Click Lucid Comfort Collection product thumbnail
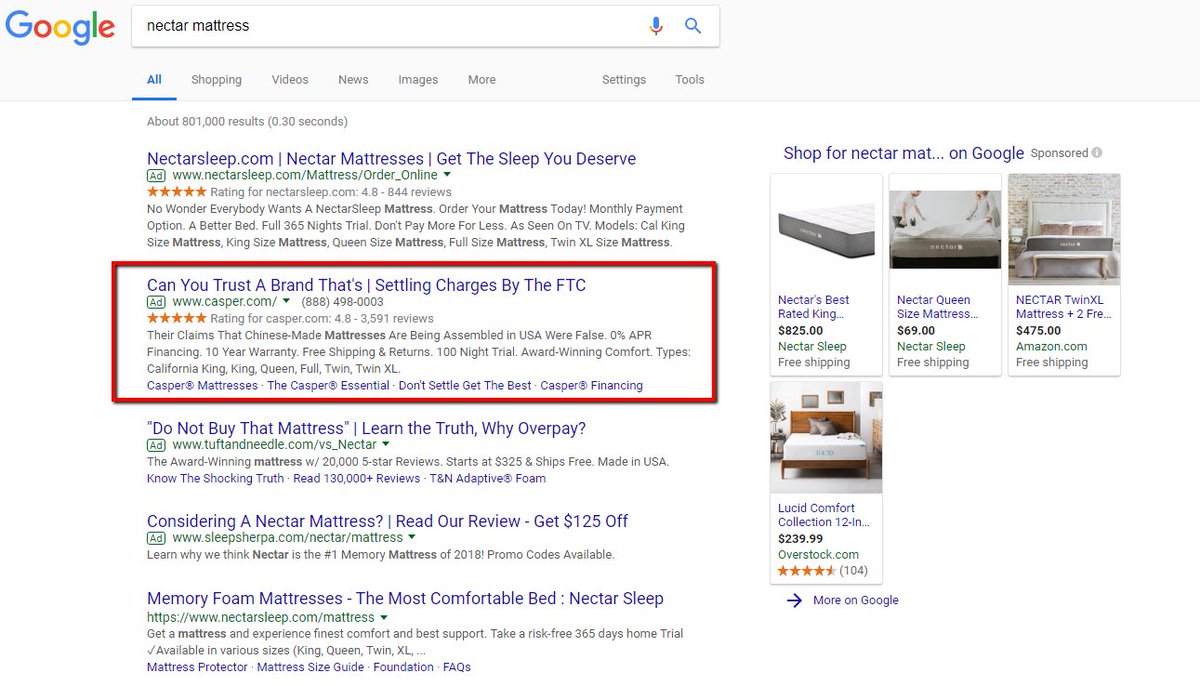Screen dimensions: 1200x686 (x=826, y=438)
